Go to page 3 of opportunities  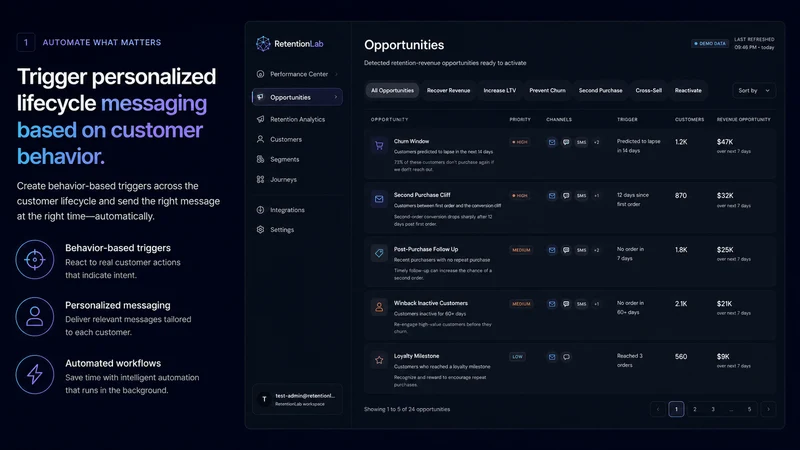point(713,409)
